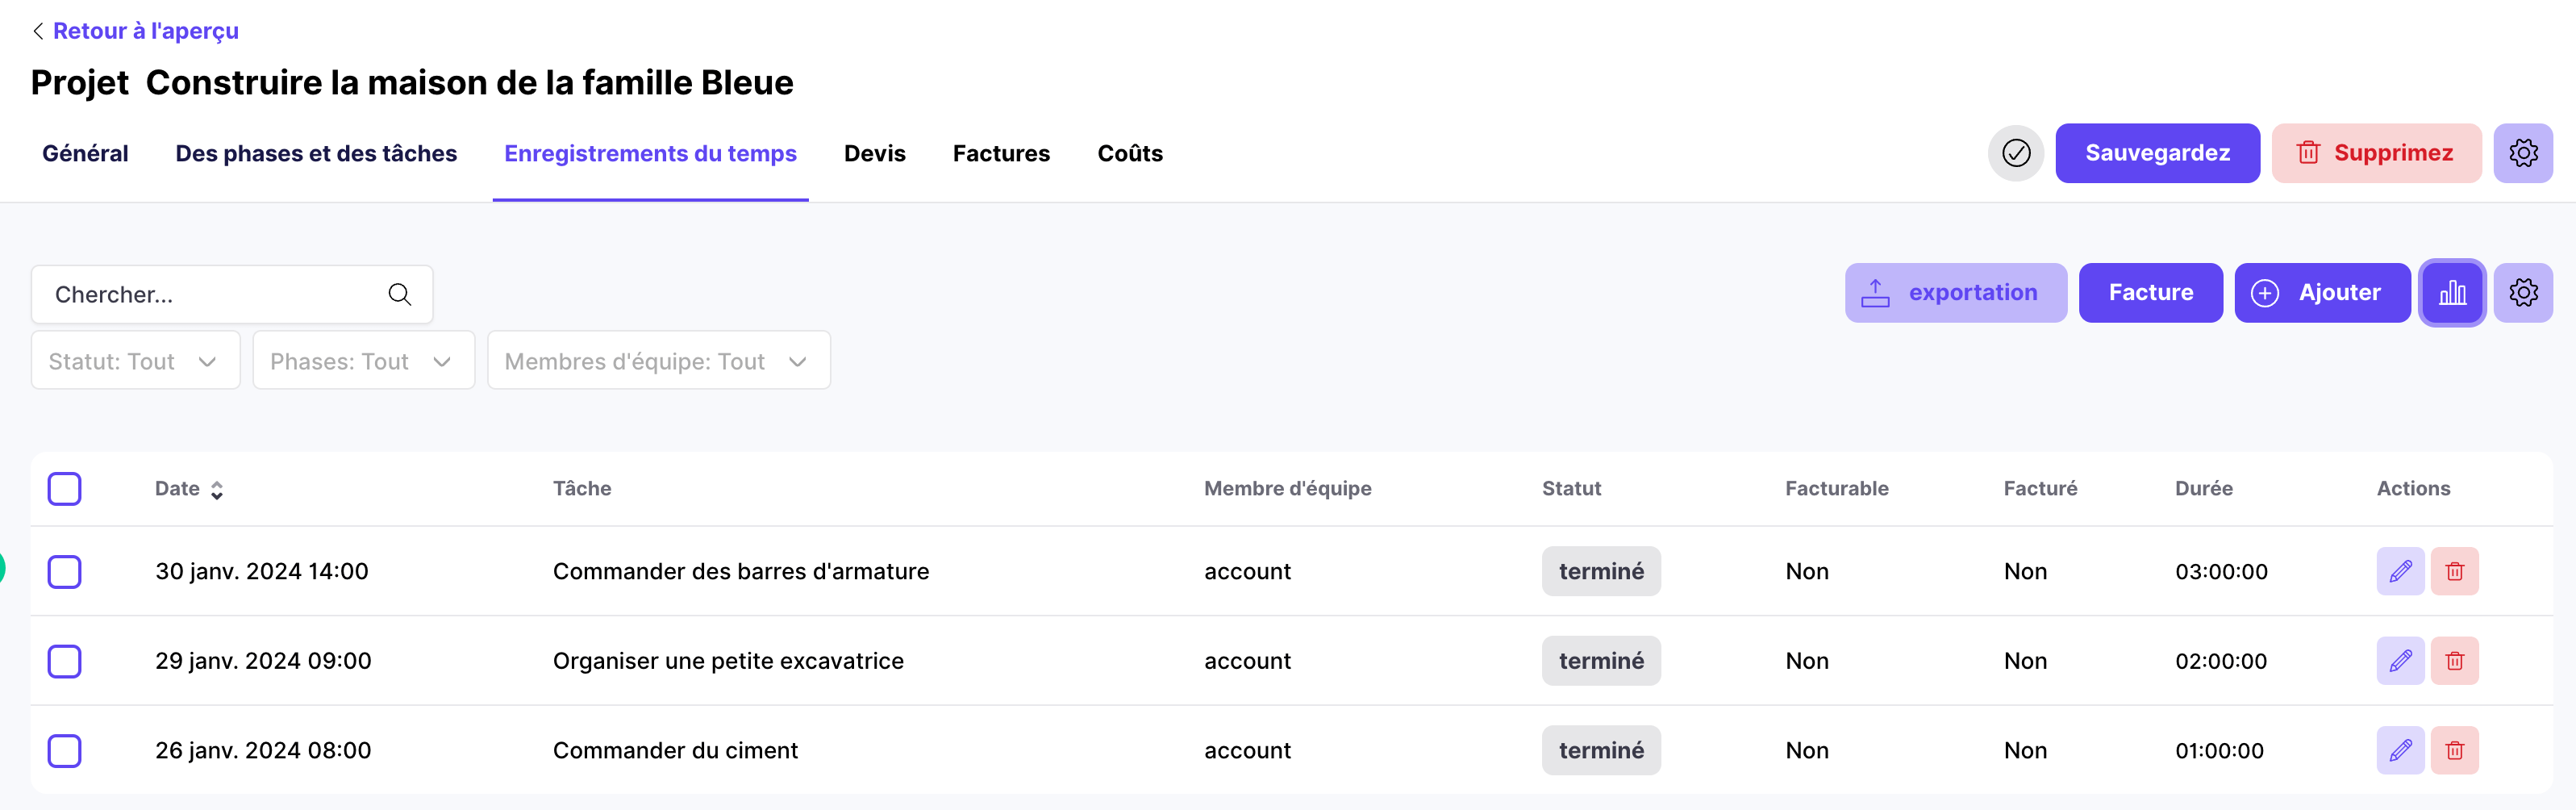
Task: Check the 26 janv. 2024 row checkbox
Action: tap(64, 750)
